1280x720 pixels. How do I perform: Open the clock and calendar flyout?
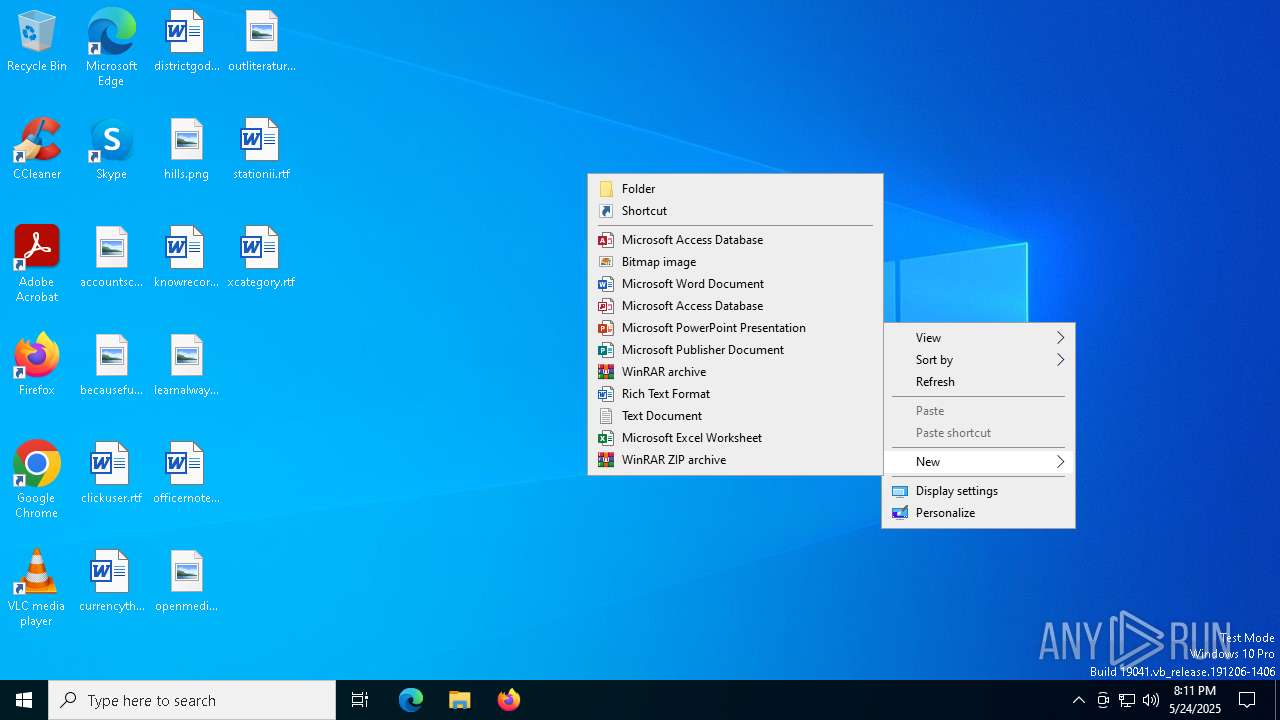point(1195,700)
